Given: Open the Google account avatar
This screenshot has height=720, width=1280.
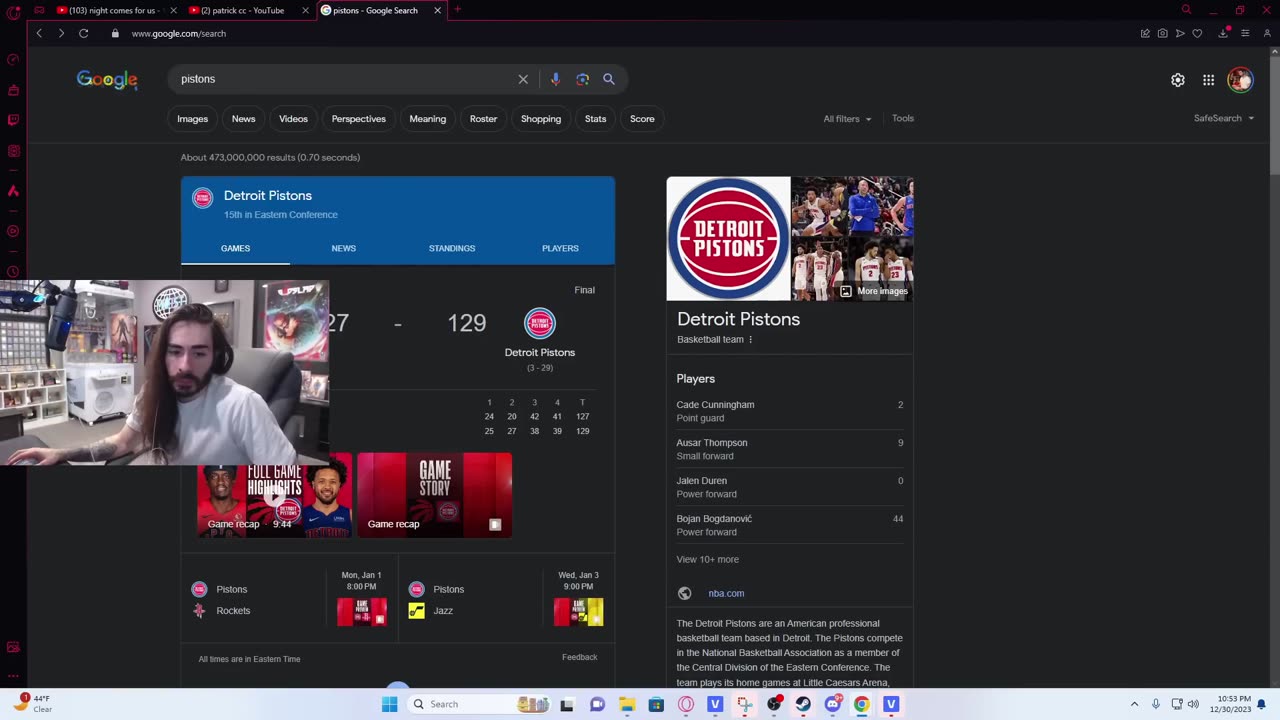Looking at the screenshot, I should coord(1240,80).
